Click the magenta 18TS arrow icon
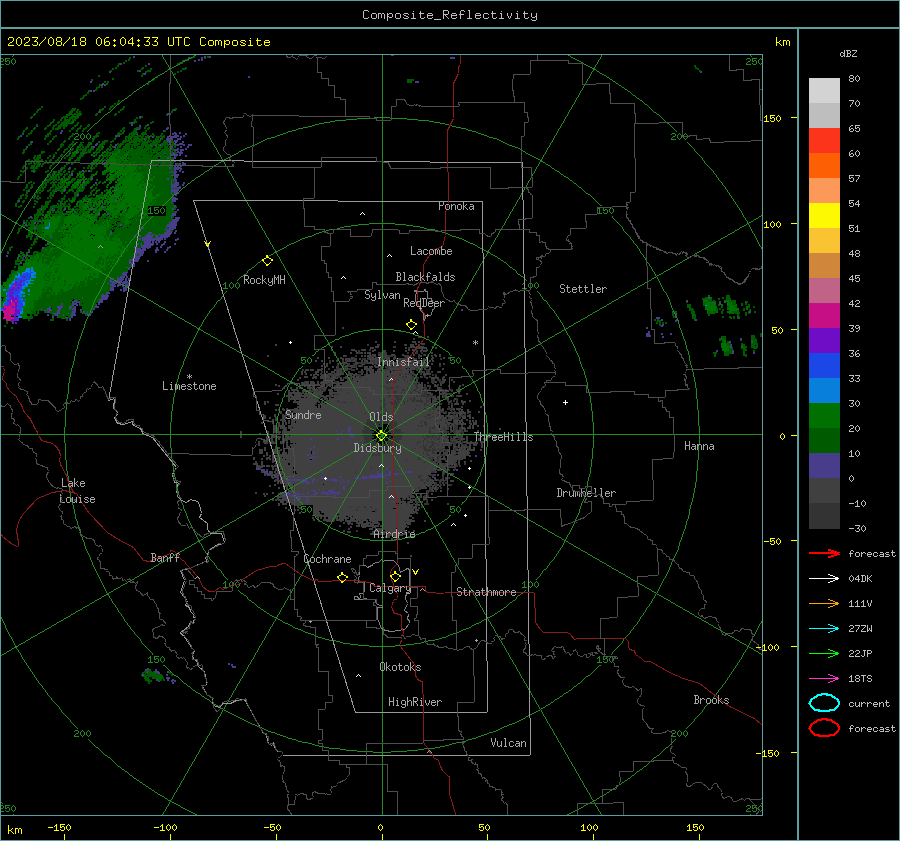Image resolution: width=900 pixels, height=841 pixels. 824,679
